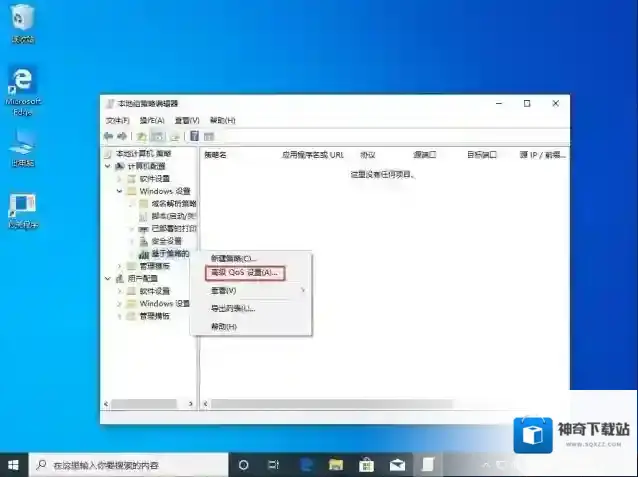Click the Cortana circle in the taskbar
638x477 pixels.
click(x=243, y=465)
